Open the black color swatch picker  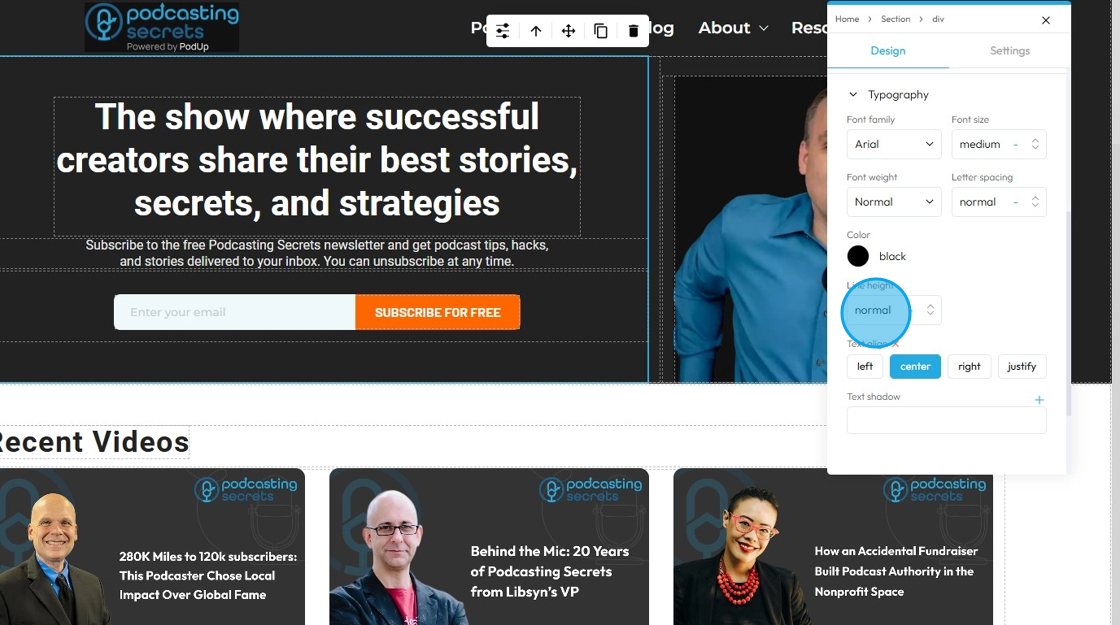click(858, 256)
